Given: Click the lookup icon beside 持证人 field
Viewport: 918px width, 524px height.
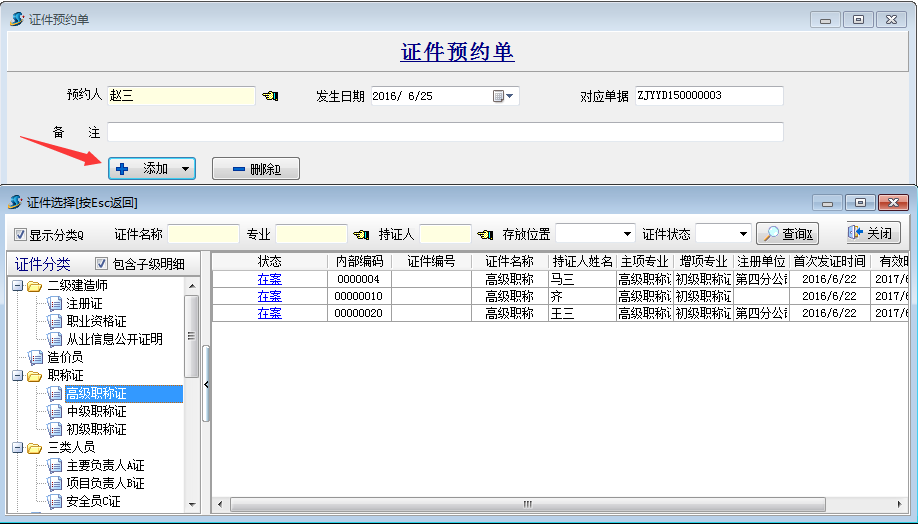Looking at the screenshot, I should [x=485, y=234].
